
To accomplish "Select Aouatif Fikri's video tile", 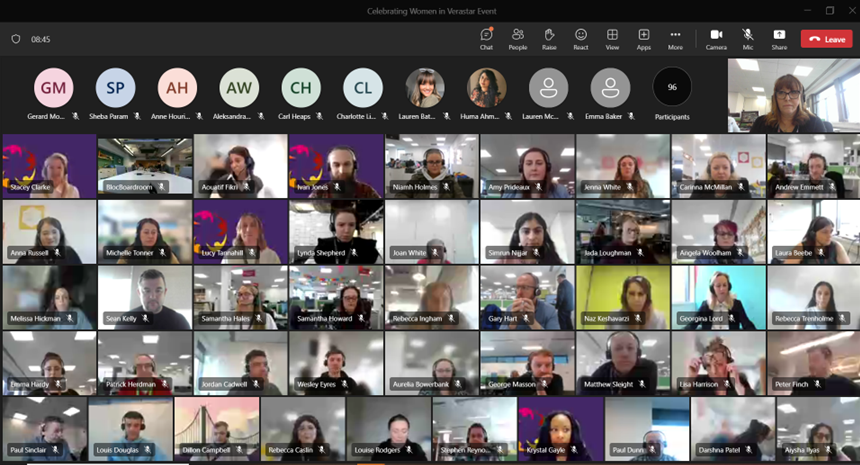I will click(240, 166).
